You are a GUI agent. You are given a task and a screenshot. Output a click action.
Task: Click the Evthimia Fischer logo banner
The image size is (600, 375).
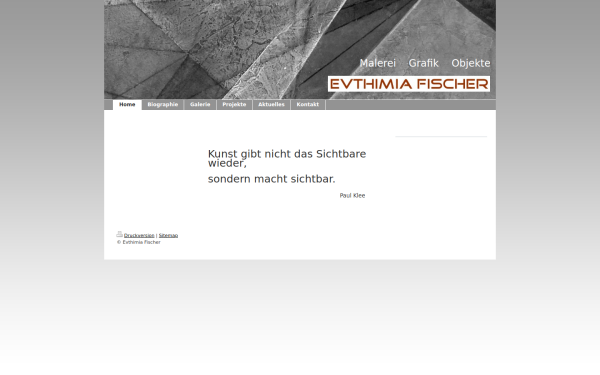409,84
